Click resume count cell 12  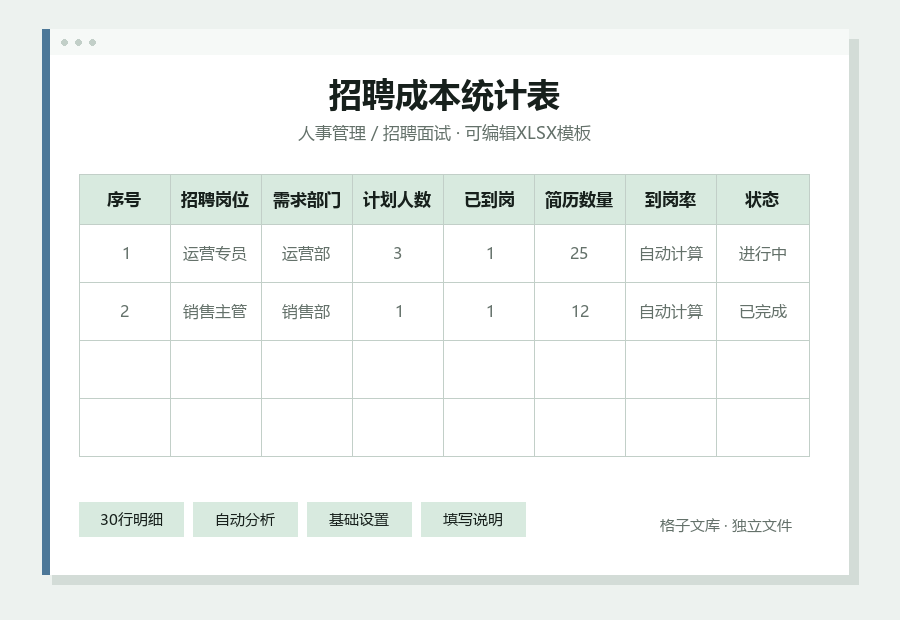click(580, 312)
